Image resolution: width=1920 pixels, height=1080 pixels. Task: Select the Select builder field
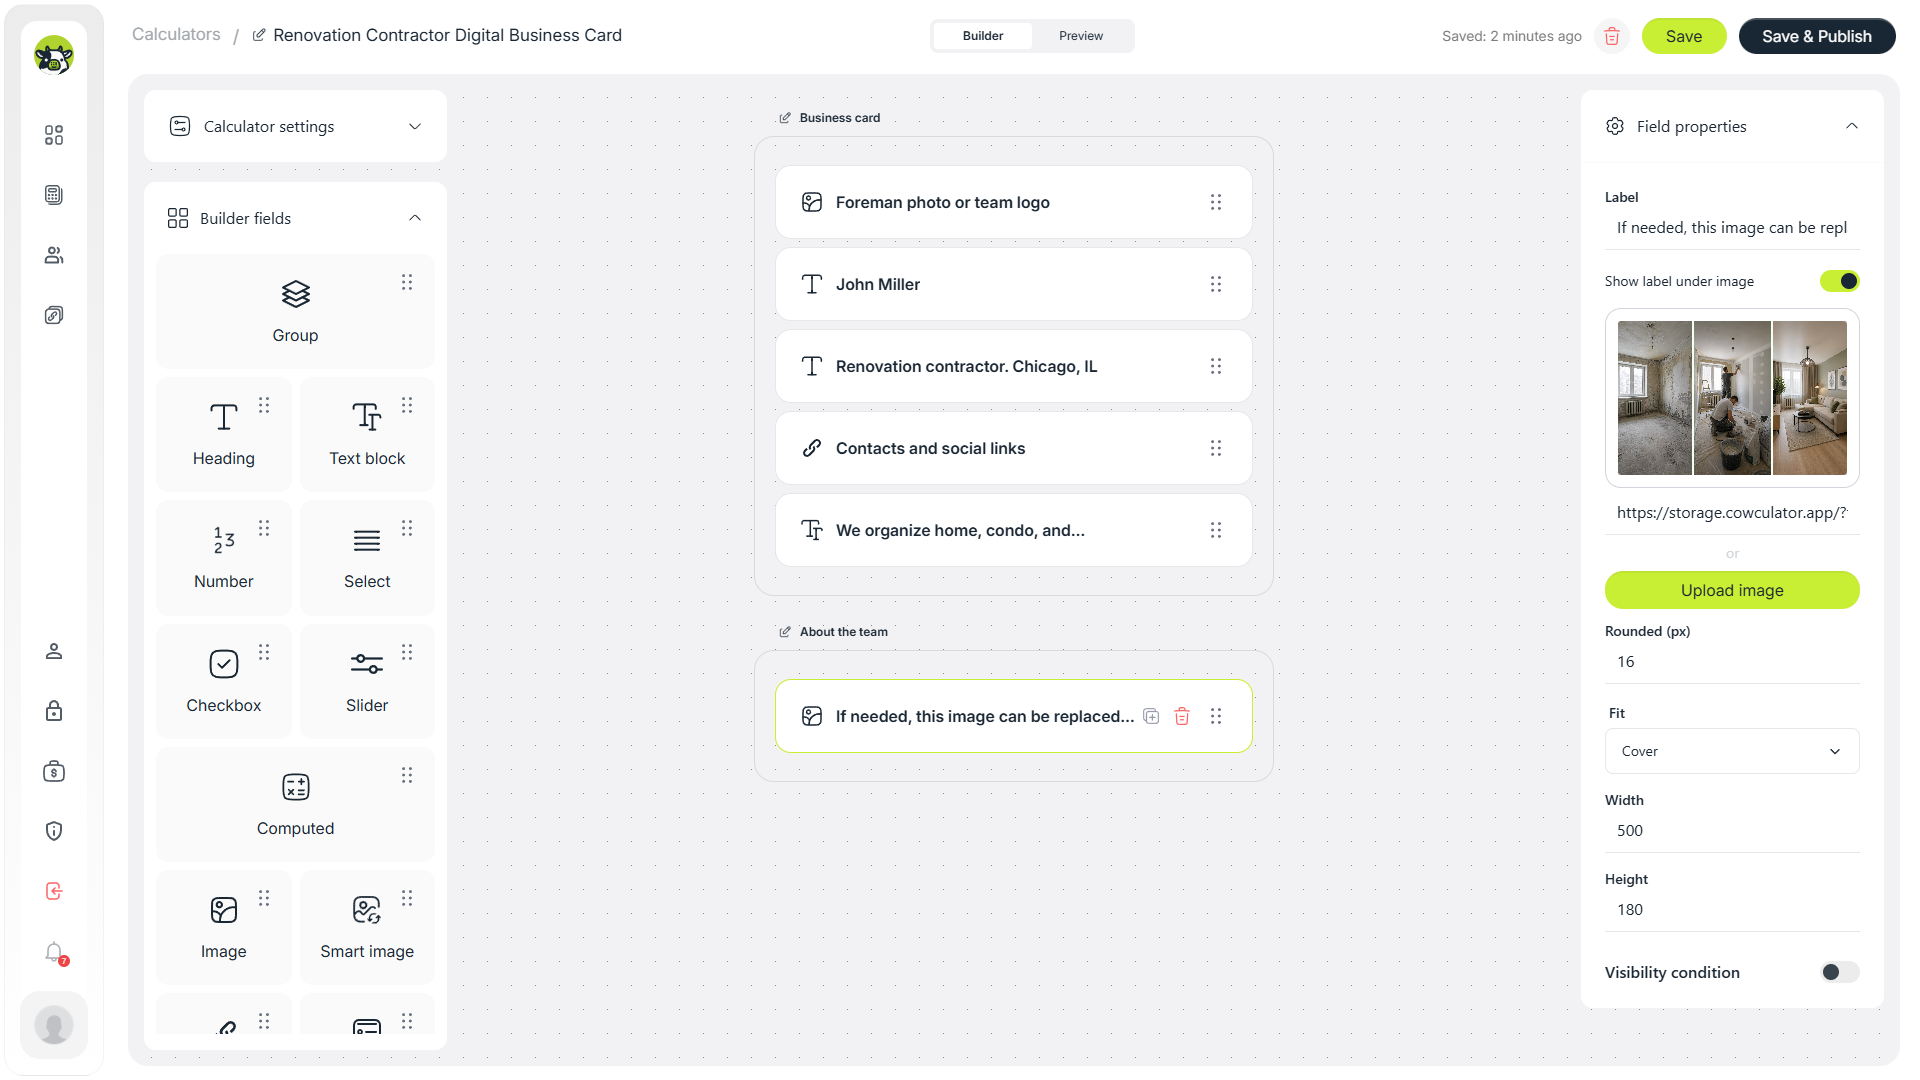367,558
